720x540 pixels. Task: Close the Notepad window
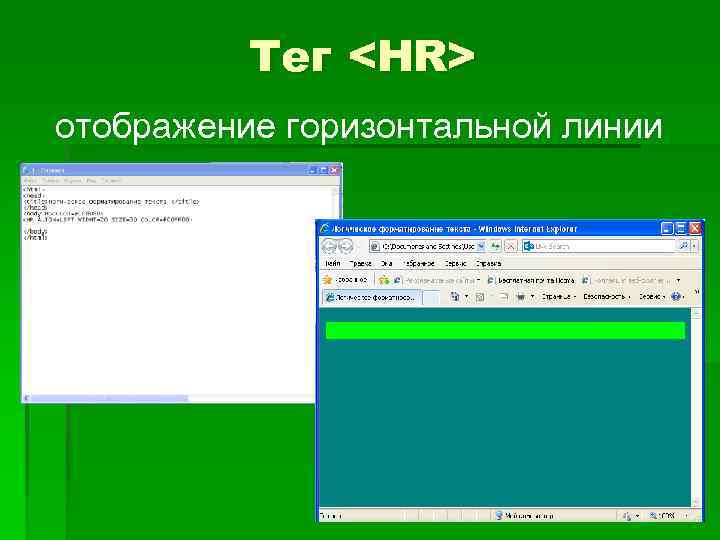pyautogui.click(x=335, y=170)
